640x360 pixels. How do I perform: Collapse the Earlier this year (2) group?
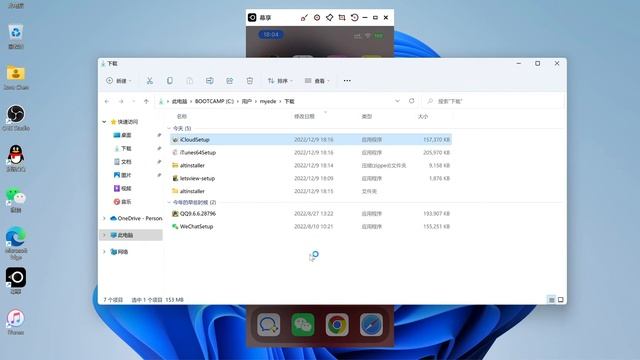(x=169, y=202)
